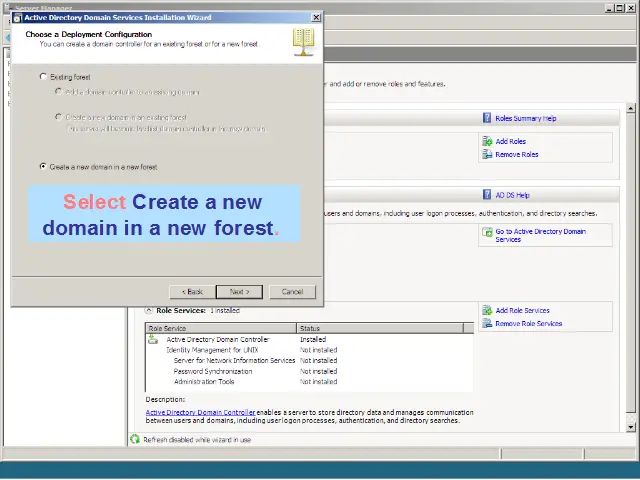
Task: Select Create a new domain in a new forest
Action: pos(43,167)
